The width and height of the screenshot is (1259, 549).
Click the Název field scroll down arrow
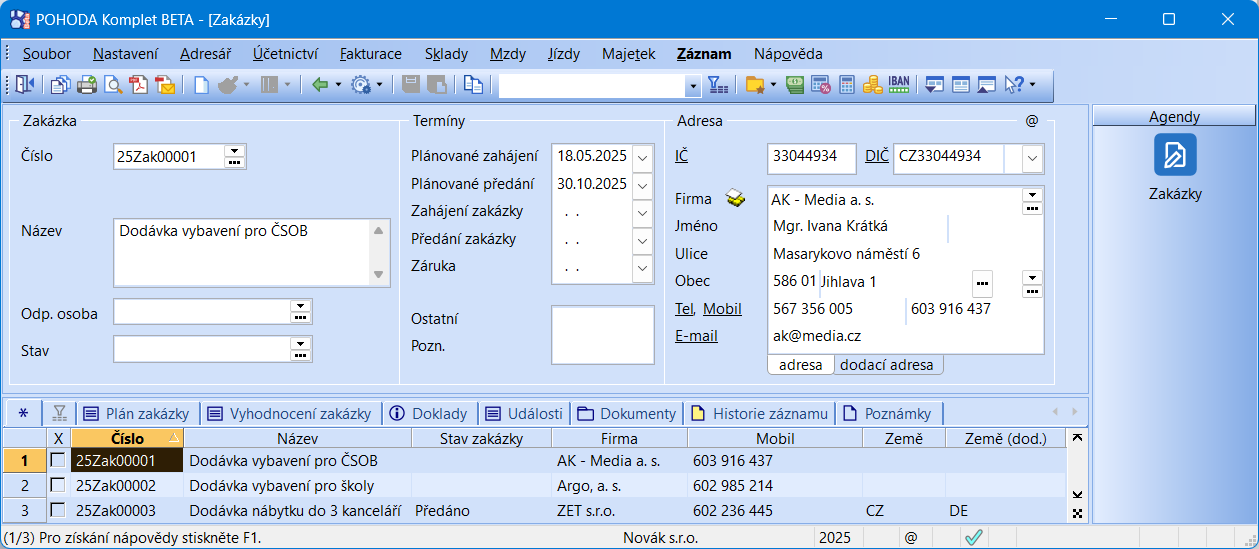(x=379, y=275)
